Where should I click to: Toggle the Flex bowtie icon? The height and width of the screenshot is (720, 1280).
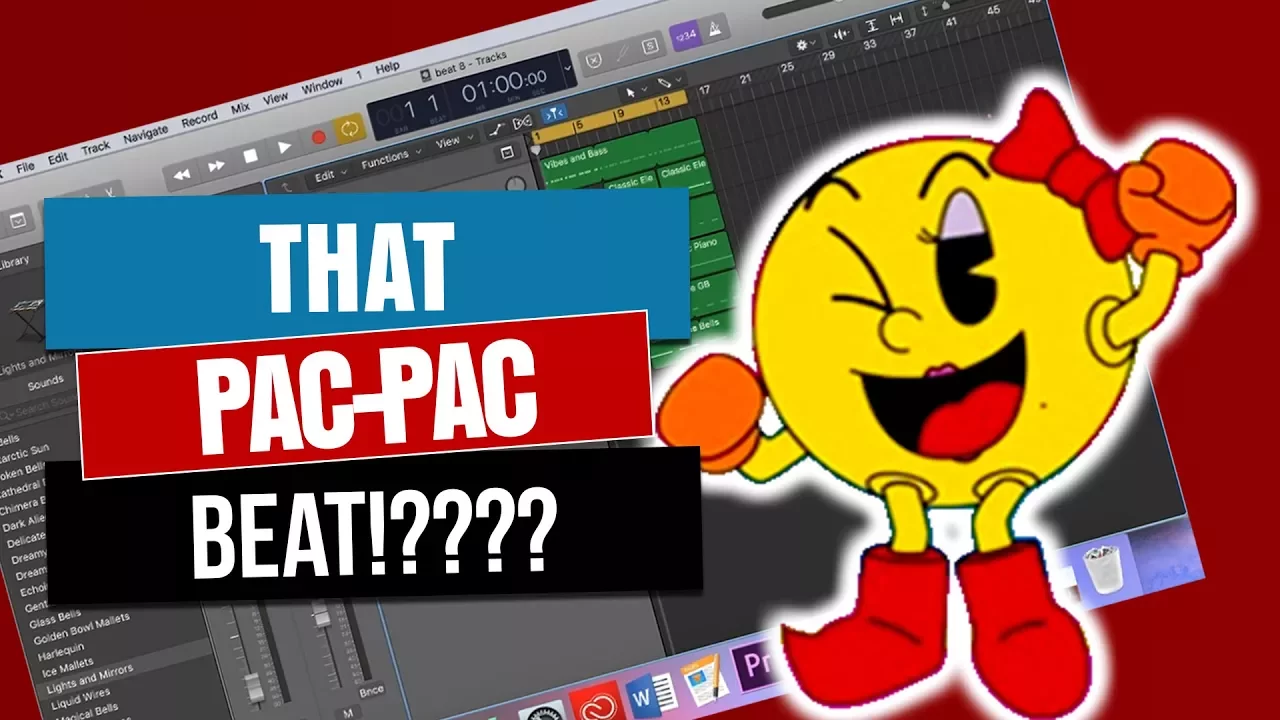click(521, 124)
